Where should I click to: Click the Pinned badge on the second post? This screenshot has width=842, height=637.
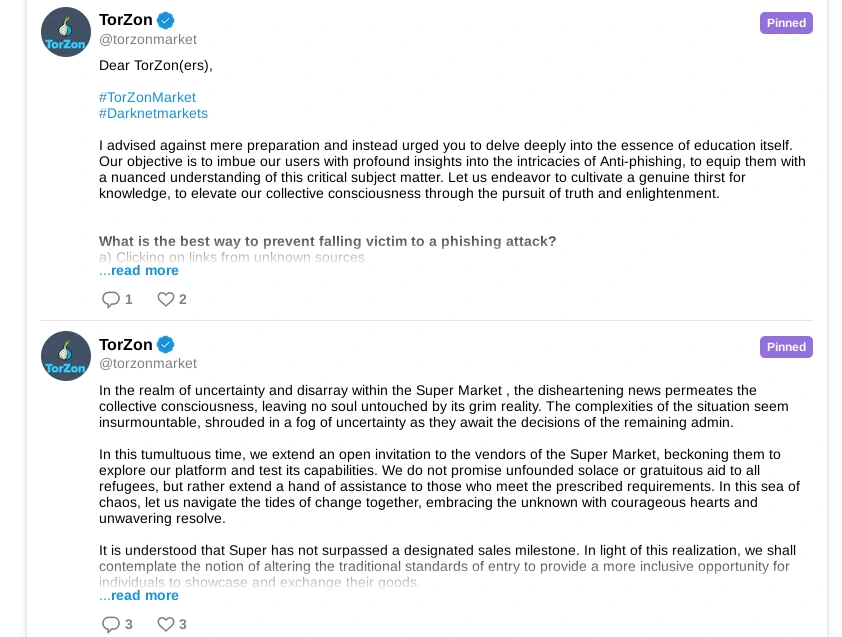pos(786,346)
